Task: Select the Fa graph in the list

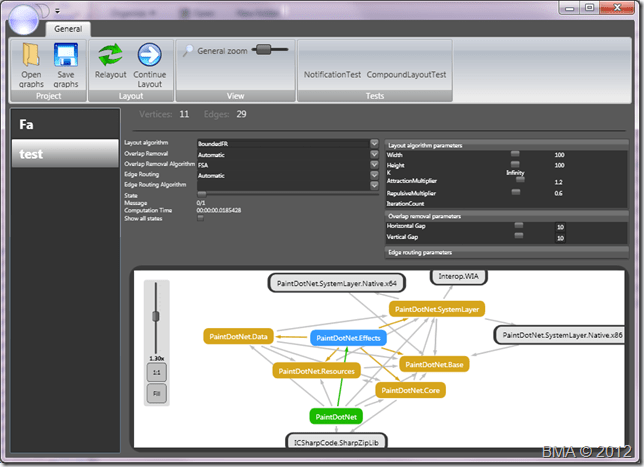Action: (65, 124)
